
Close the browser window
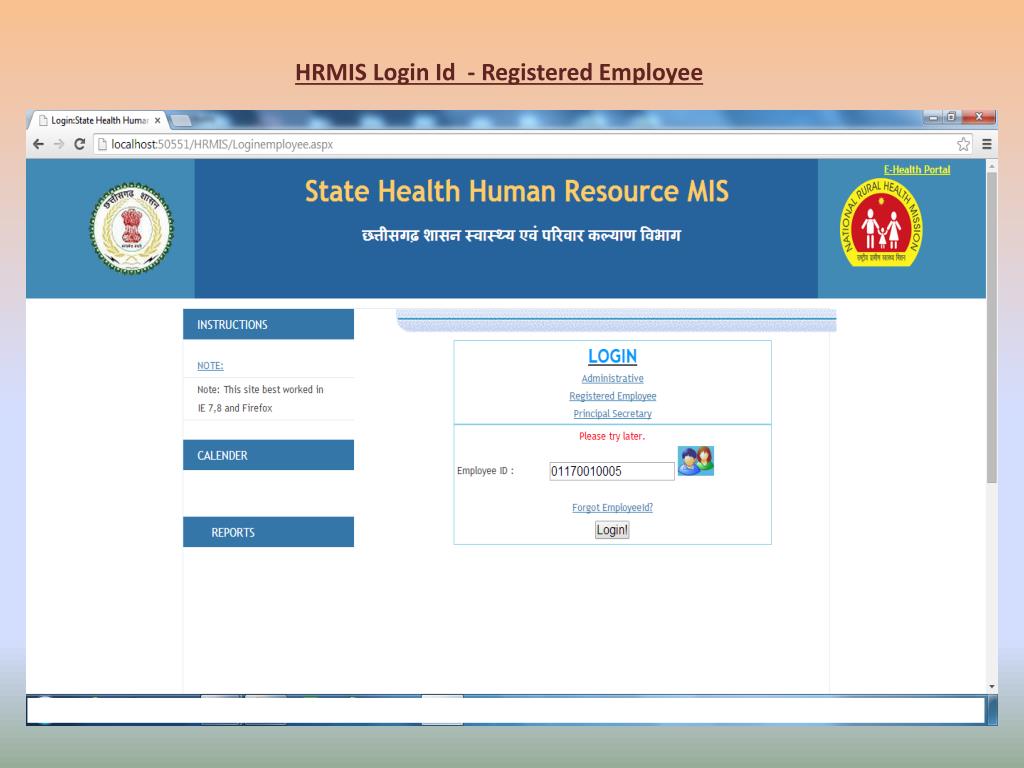click(978, 118)
